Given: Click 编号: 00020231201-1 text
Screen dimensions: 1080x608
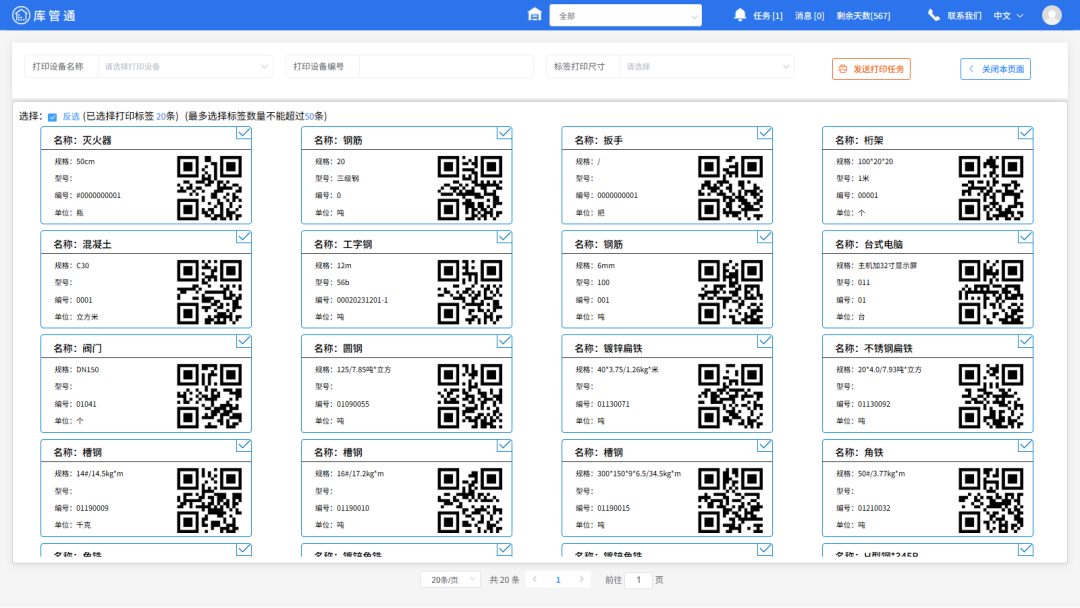Looking at the screenshot, I should coord(351,300).
